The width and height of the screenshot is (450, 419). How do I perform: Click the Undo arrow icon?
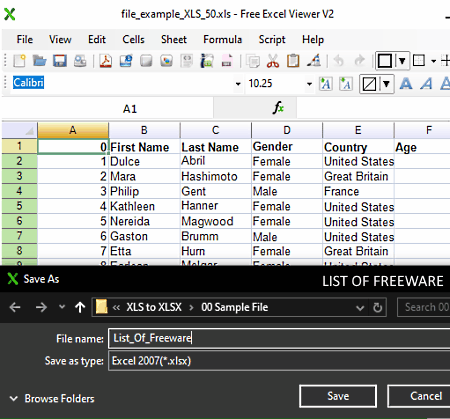pos(339,61)
